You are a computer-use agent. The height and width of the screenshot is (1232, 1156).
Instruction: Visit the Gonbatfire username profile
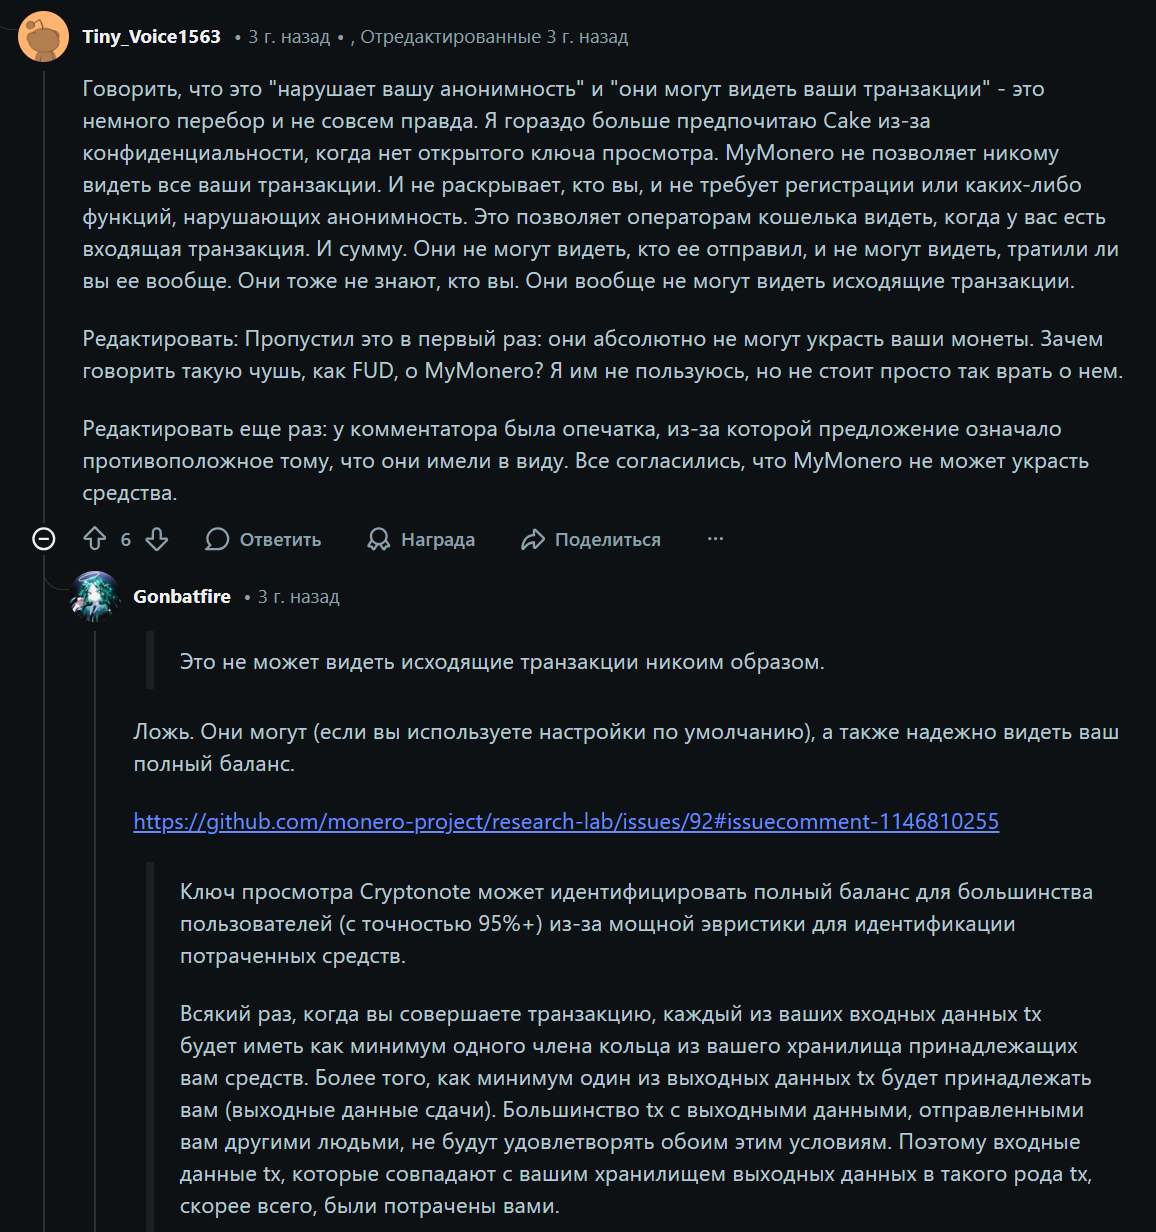(x=182, y=597)
